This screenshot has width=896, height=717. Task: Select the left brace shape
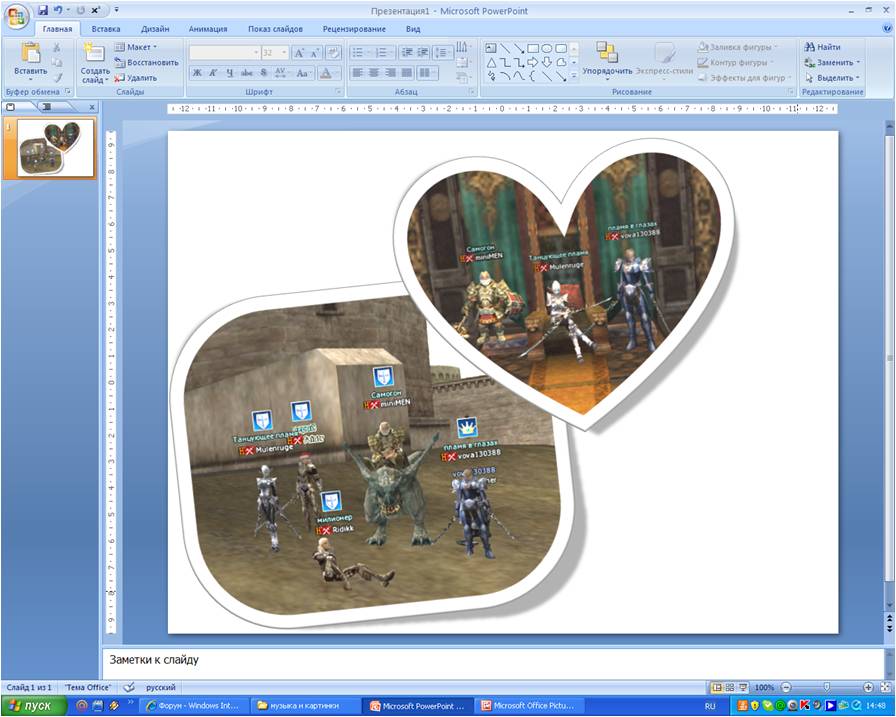click(533, 76)
